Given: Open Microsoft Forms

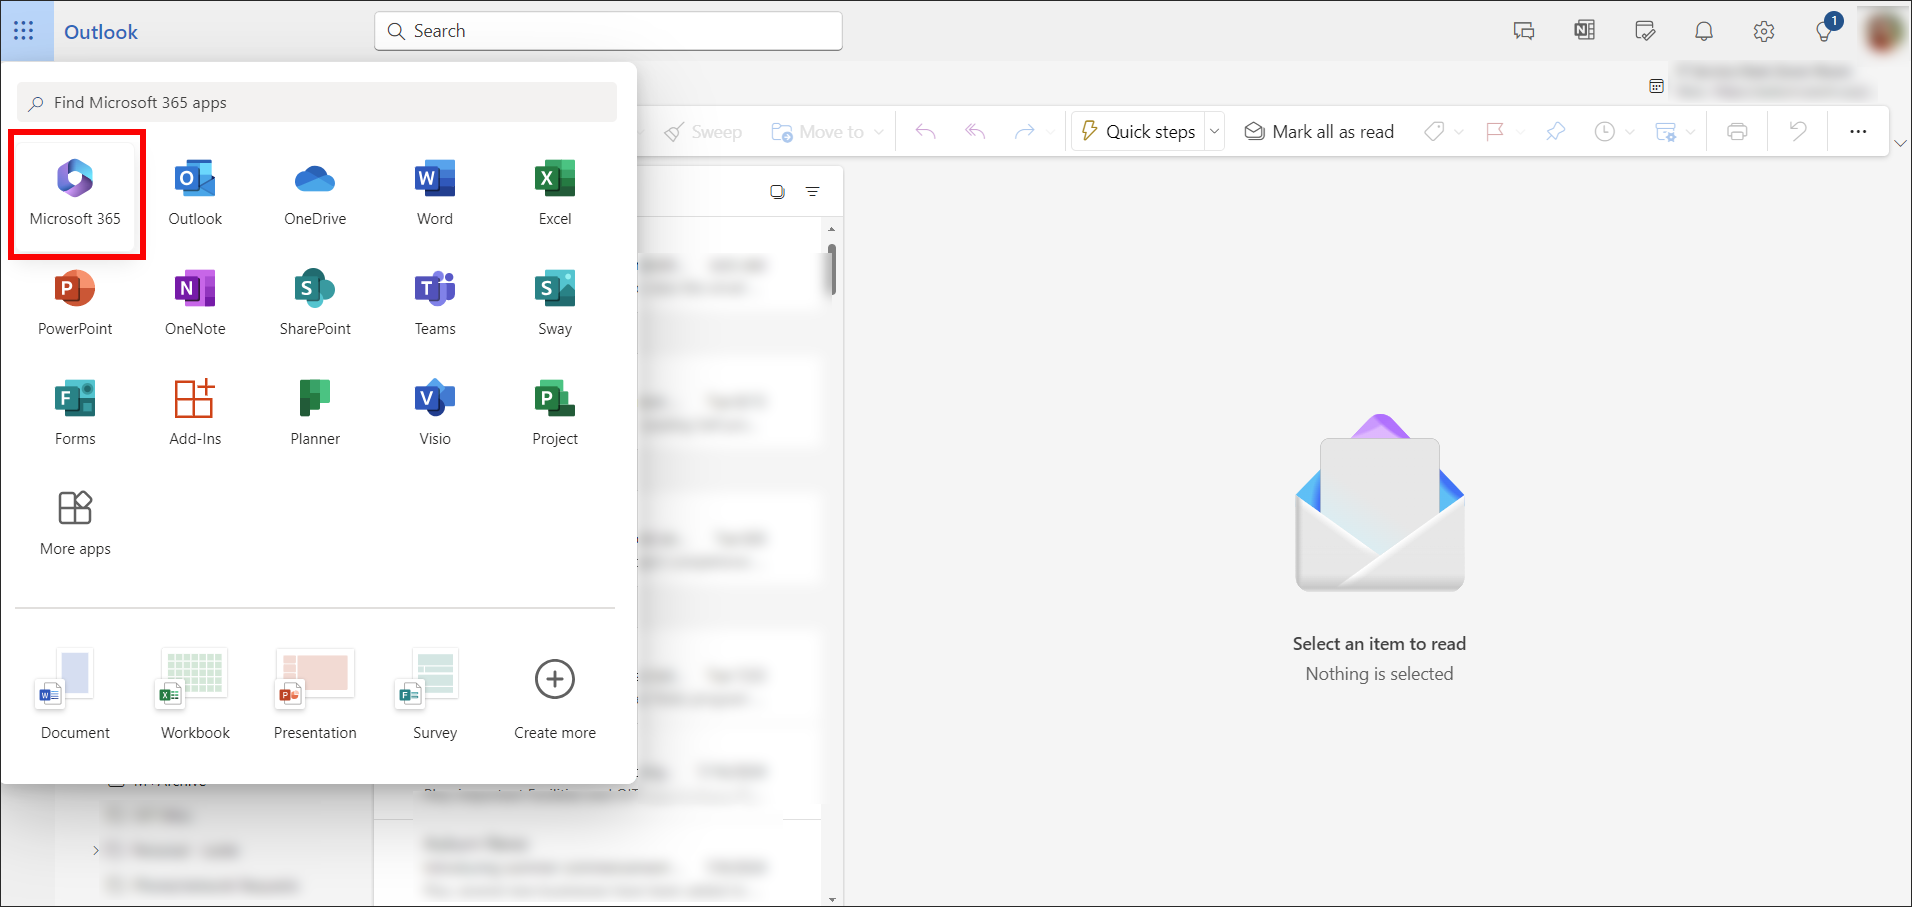Looking at the screenshot, I should [75, 413].
